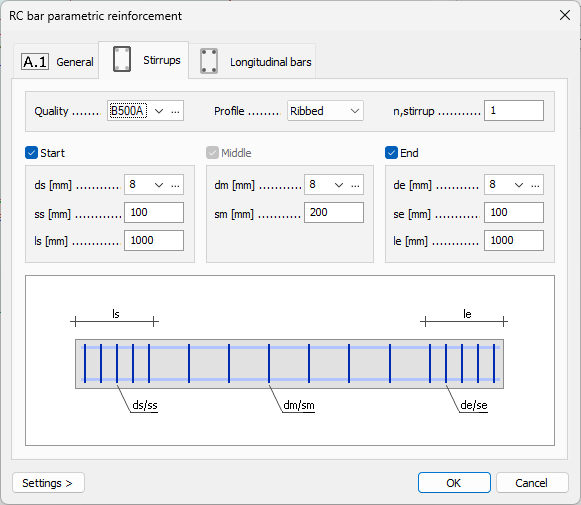The height and width of the screenshot is (505, 581).
Task: Close the RC bar parametric reinforcement dialog
Action: [x=565, y=15]
